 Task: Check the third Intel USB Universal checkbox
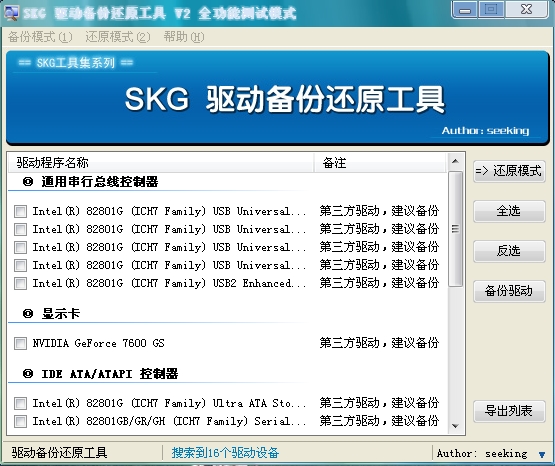coord(20,247)
